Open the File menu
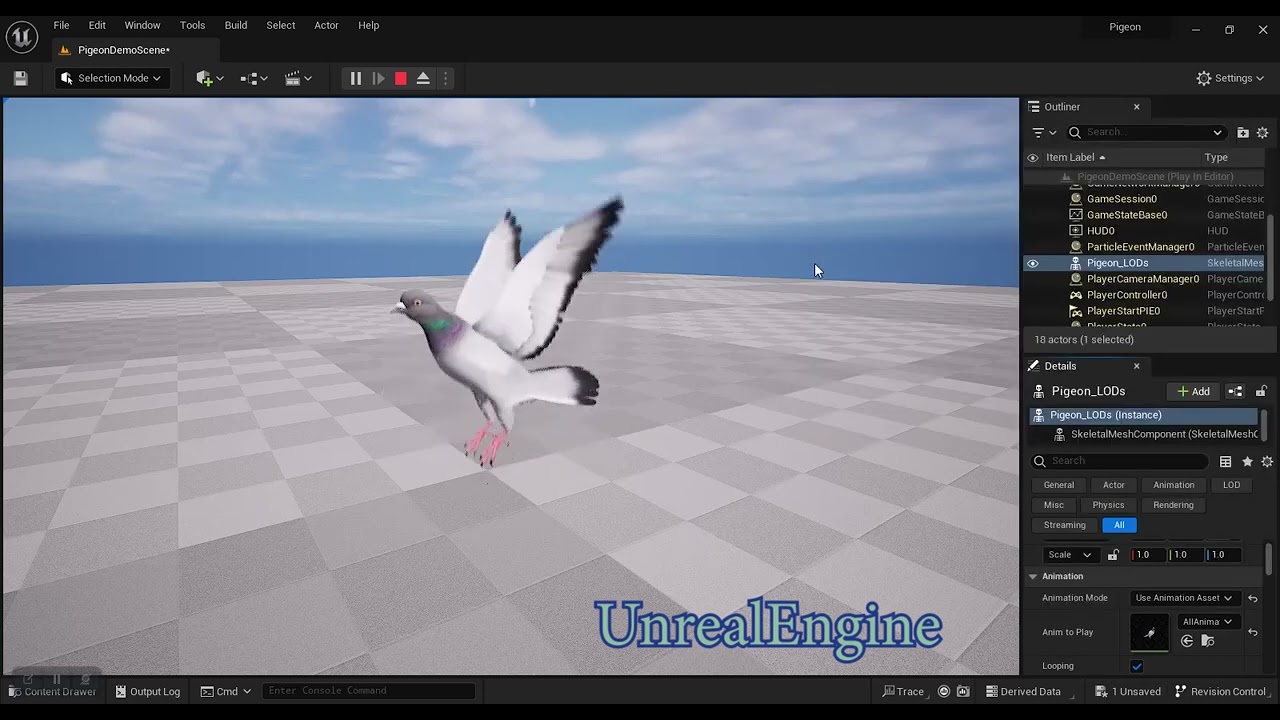This screenshot has width=1280, height=720. click(61, 25)
